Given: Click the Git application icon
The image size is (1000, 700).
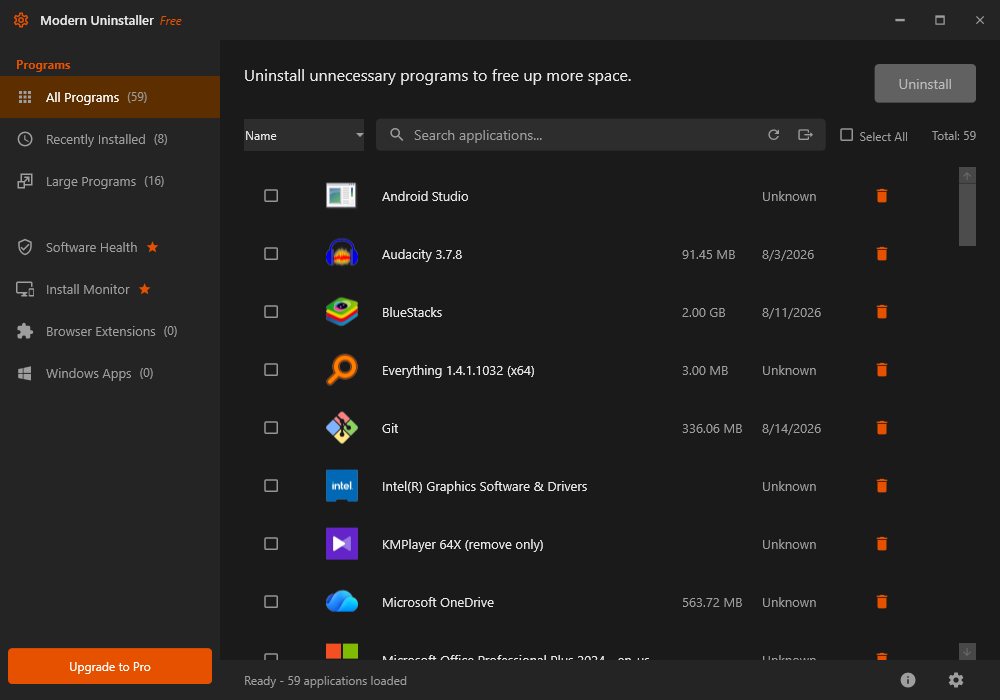Looking at the screenshot, I should [342, 428].
